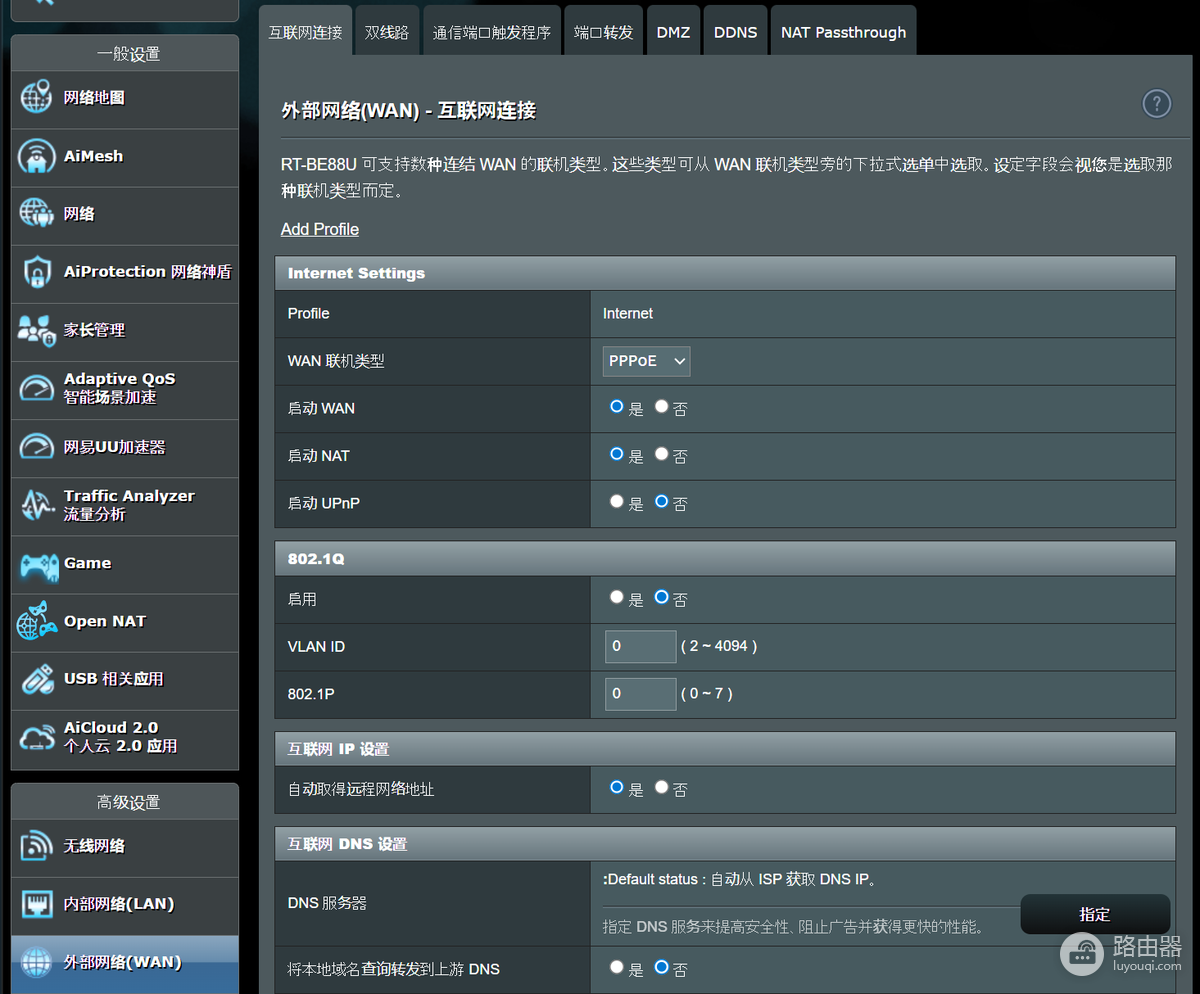Switch to the 互联网连接 tab

pyautogui.click(x=305, y=32)
